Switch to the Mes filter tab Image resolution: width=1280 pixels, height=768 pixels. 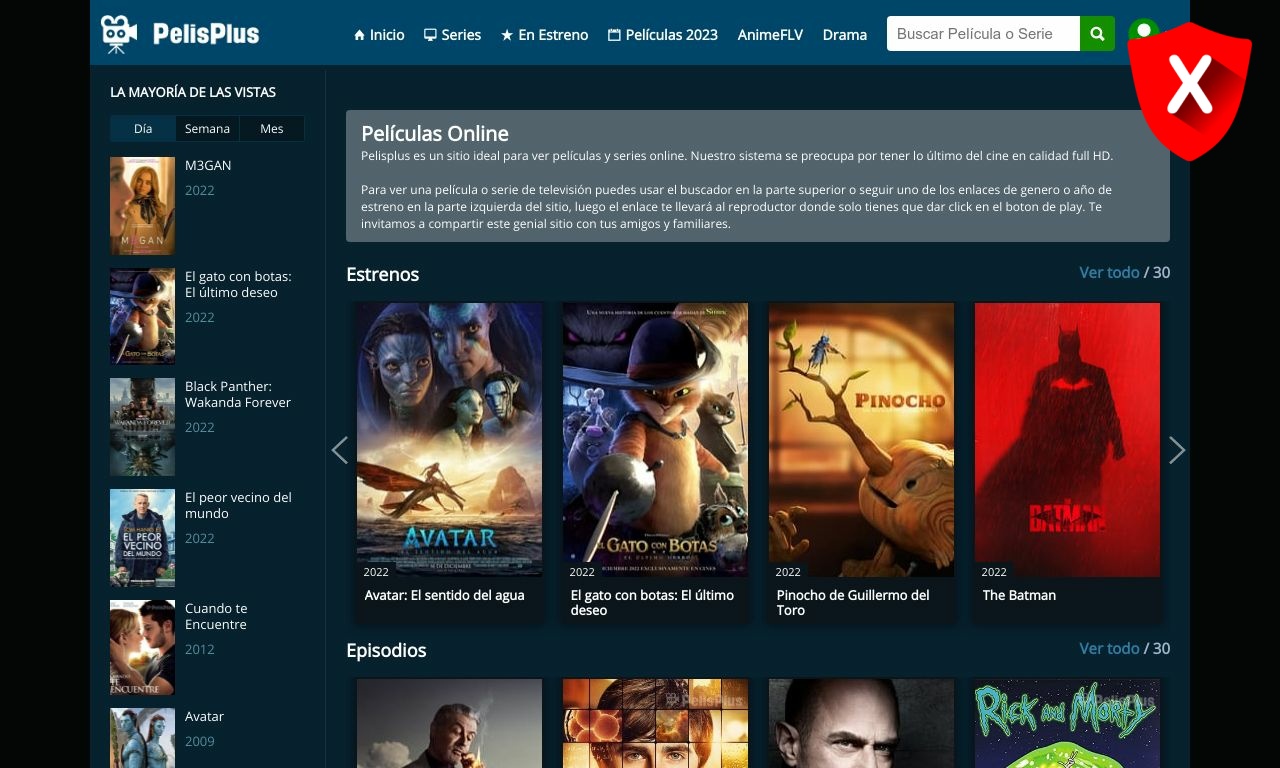coord(271,128)
